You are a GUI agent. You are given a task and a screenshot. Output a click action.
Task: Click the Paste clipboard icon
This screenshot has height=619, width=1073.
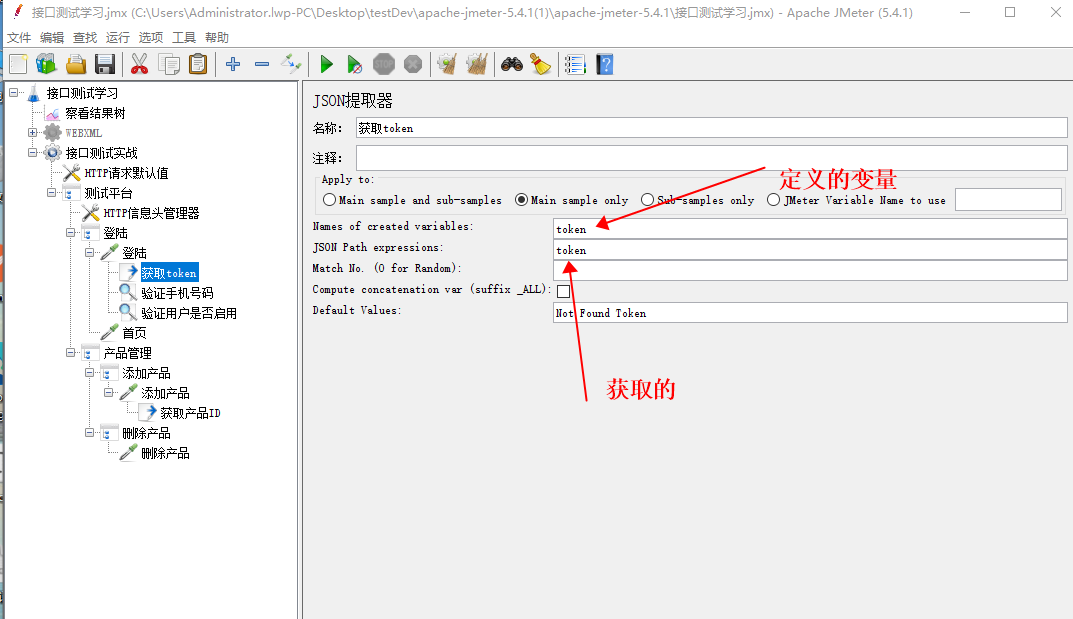[198, 64]
